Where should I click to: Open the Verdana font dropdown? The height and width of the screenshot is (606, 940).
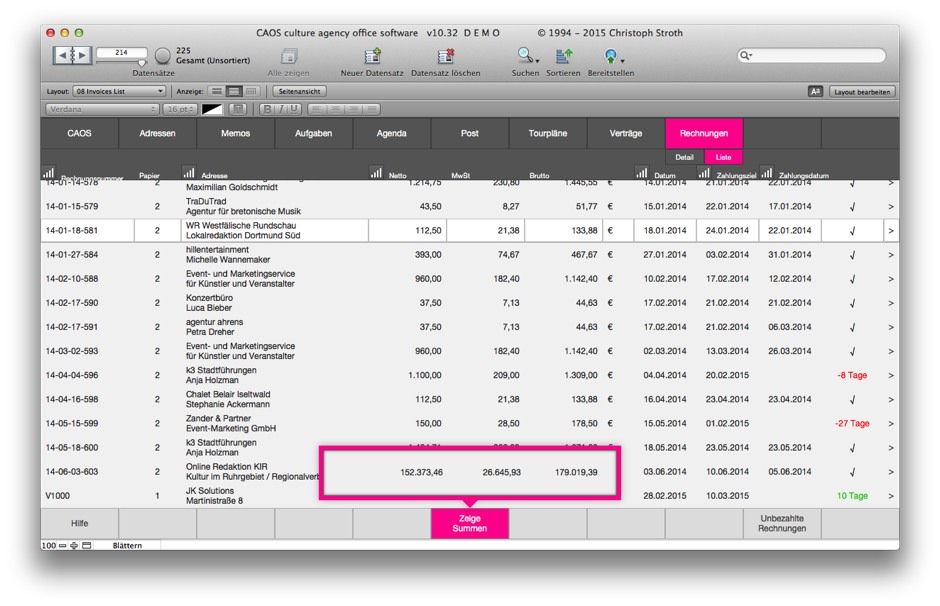(x=102, y=109)
